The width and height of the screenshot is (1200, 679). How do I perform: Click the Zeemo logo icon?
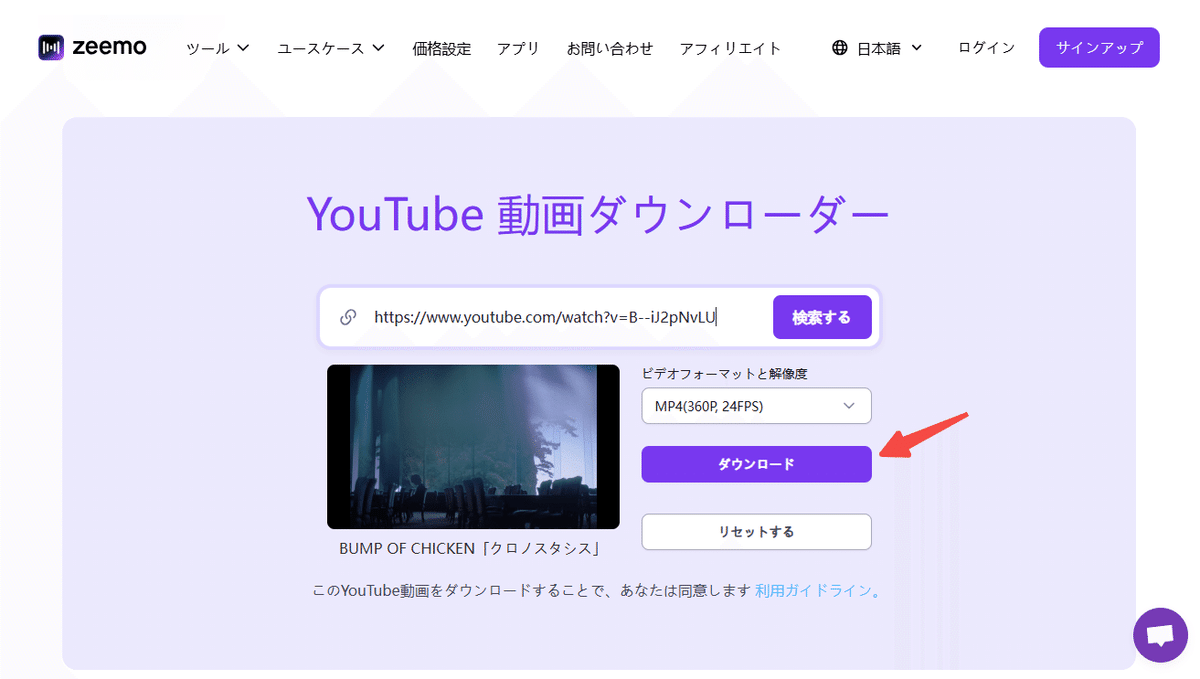click(49, 46)
